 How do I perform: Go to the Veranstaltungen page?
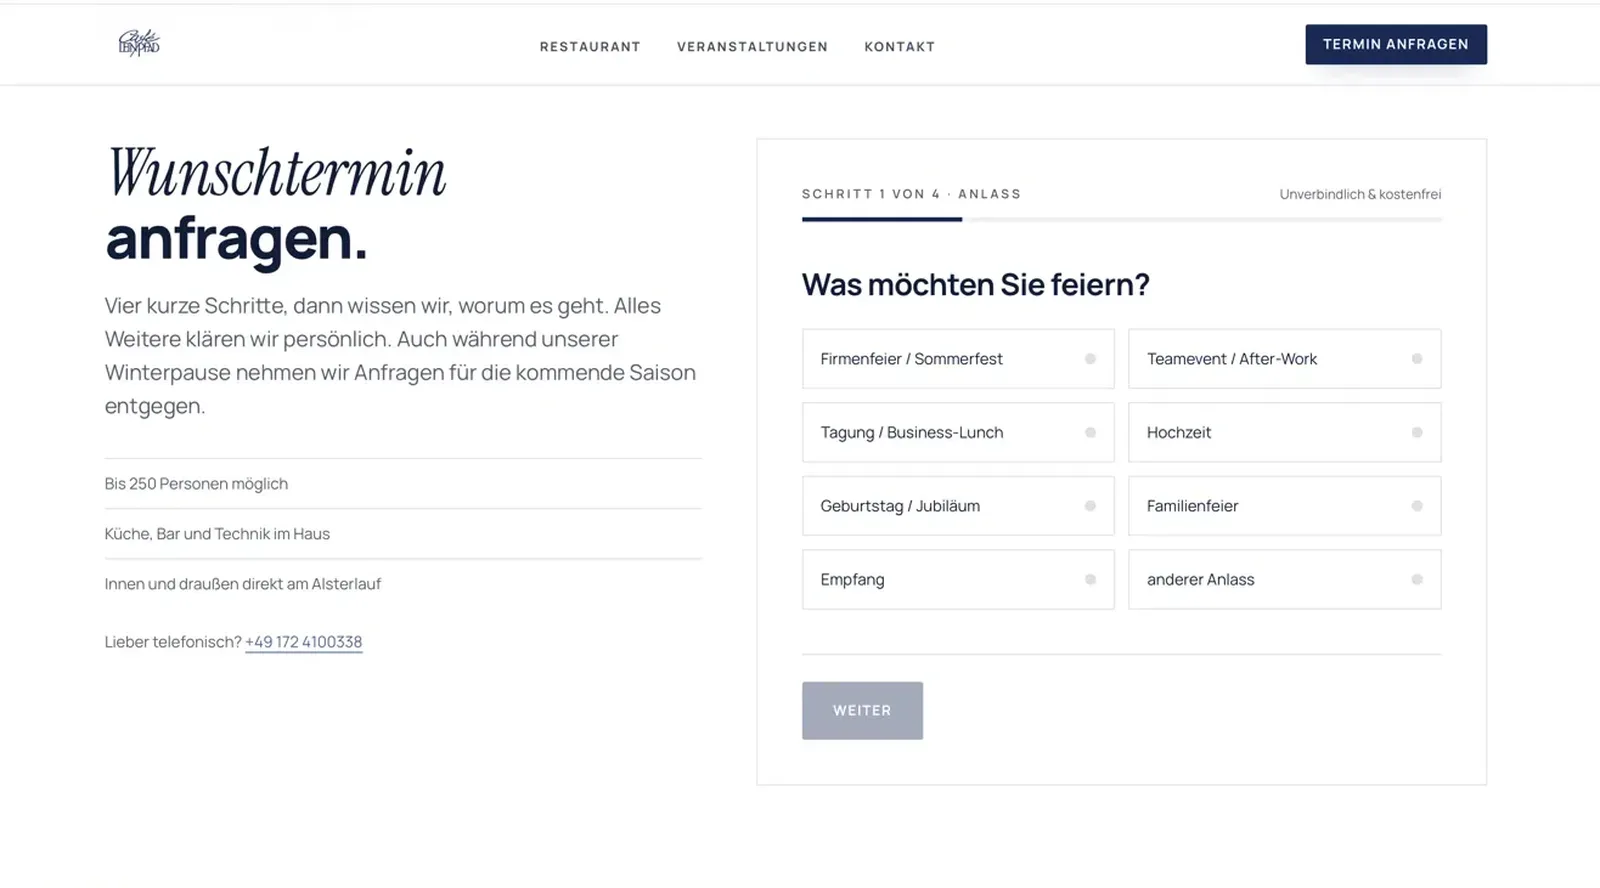(x=752, y=47)
